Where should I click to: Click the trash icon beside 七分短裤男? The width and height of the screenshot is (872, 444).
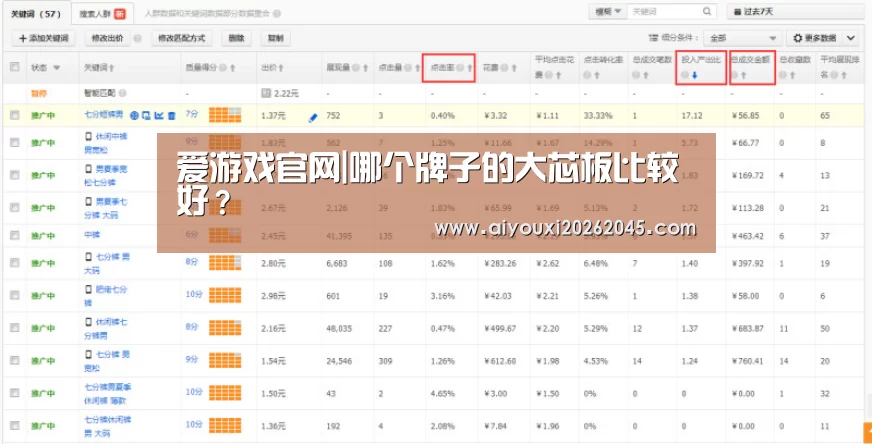pos(172,116)
